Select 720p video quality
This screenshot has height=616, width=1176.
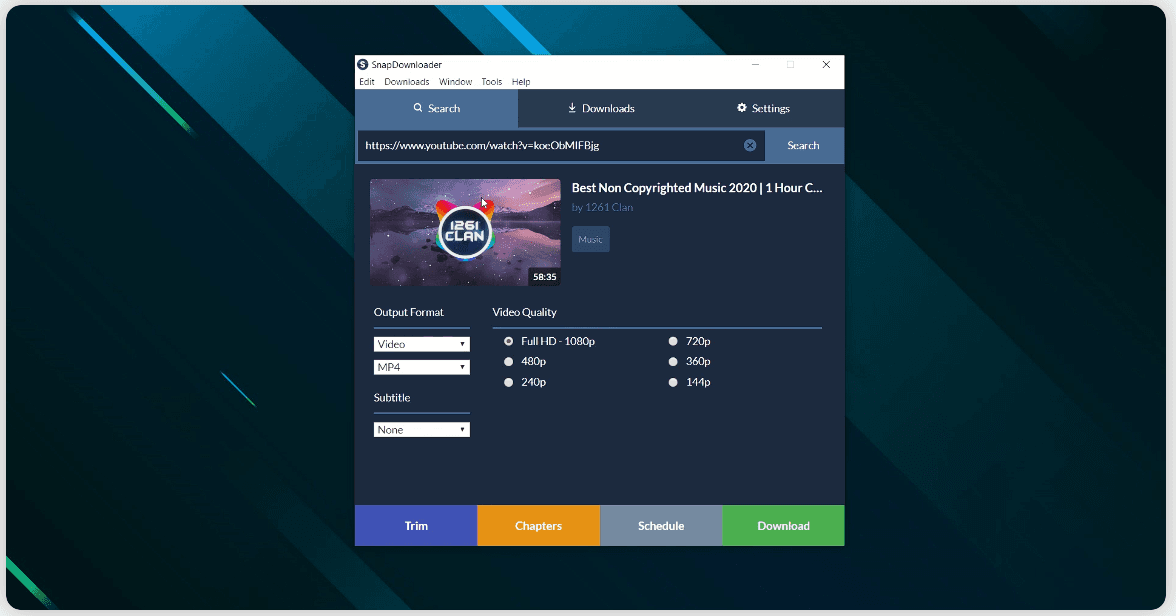point(673,341)
